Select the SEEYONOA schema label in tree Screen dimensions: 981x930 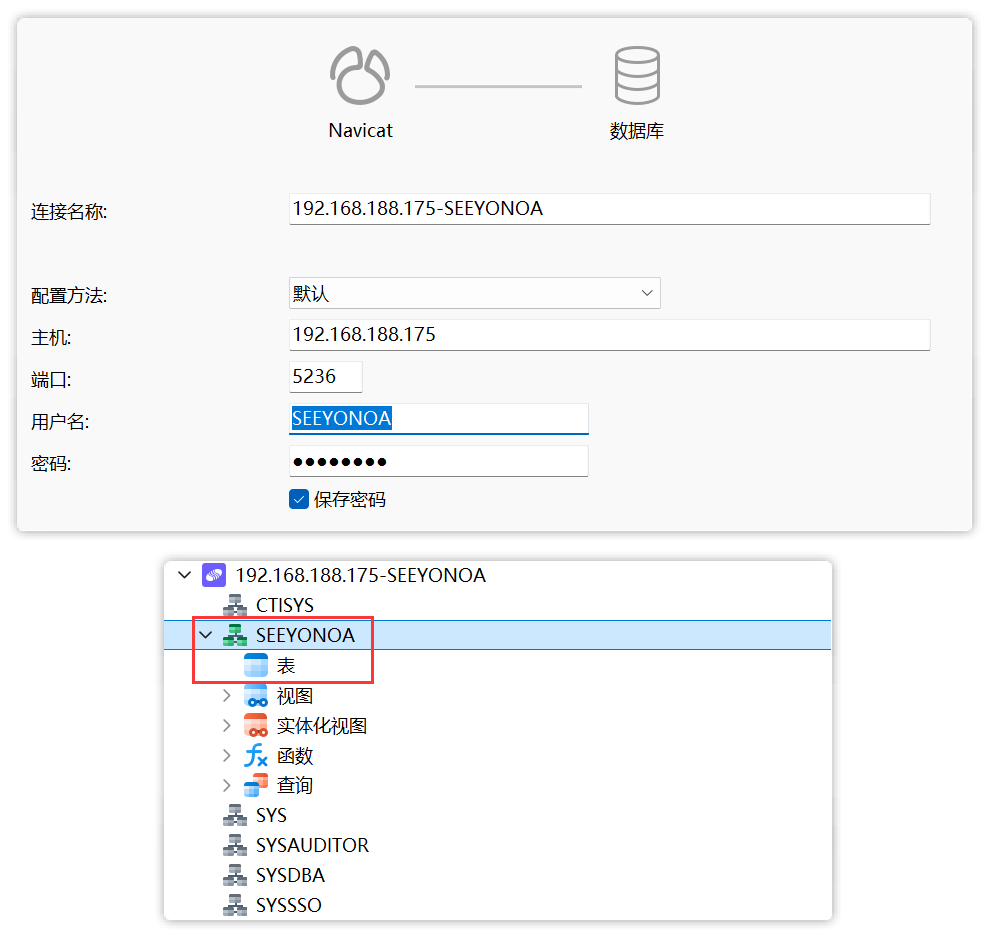click(x=305, y=635)
